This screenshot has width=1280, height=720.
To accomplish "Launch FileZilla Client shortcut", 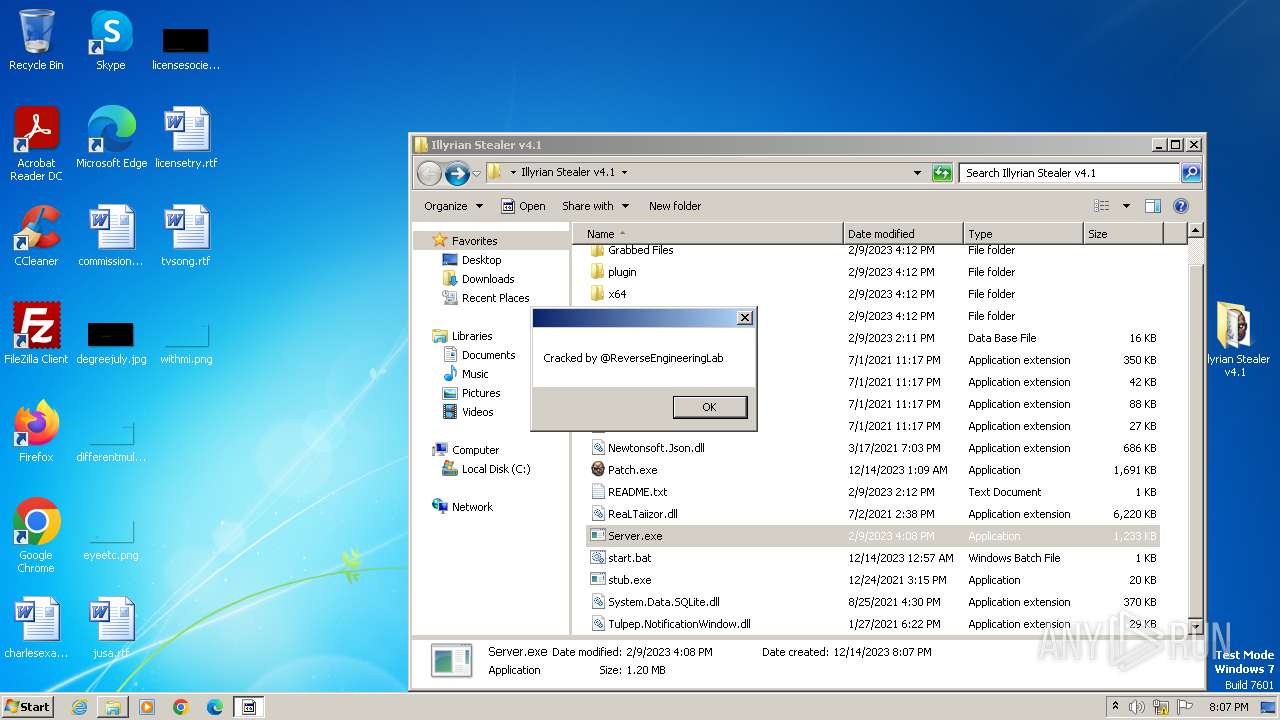I will click(x=36, y=334).
